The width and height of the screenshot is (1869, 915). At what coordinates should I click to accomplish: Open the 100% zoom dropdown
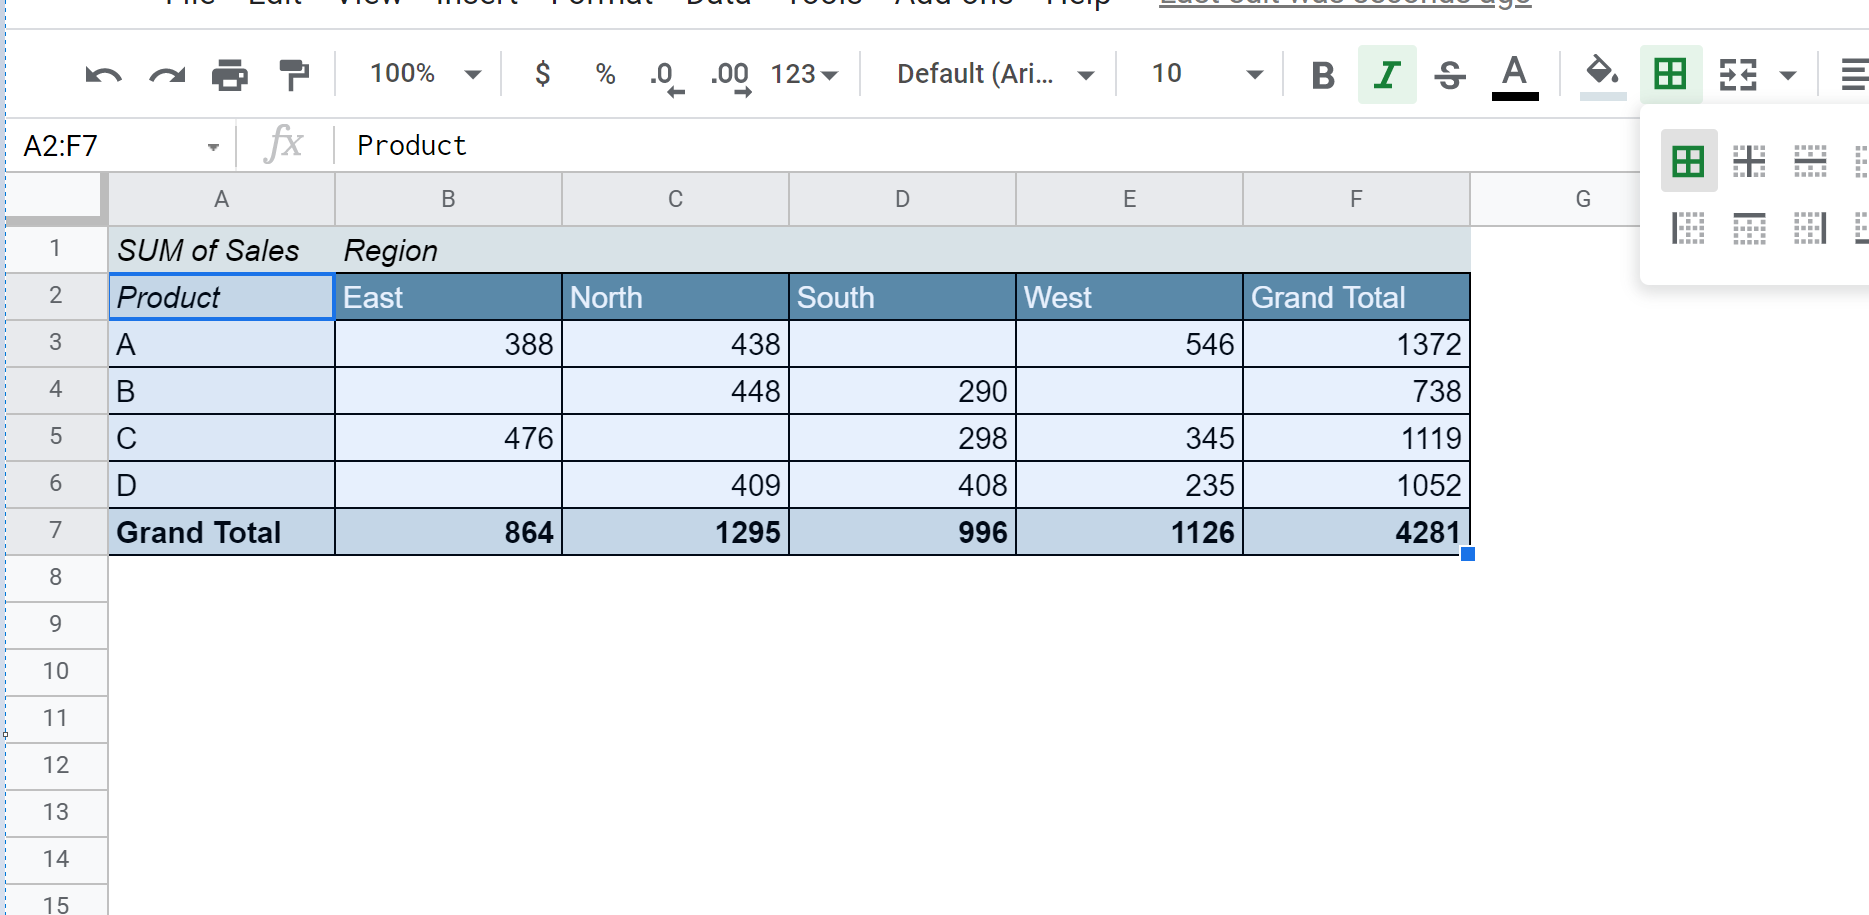point(425,74)
